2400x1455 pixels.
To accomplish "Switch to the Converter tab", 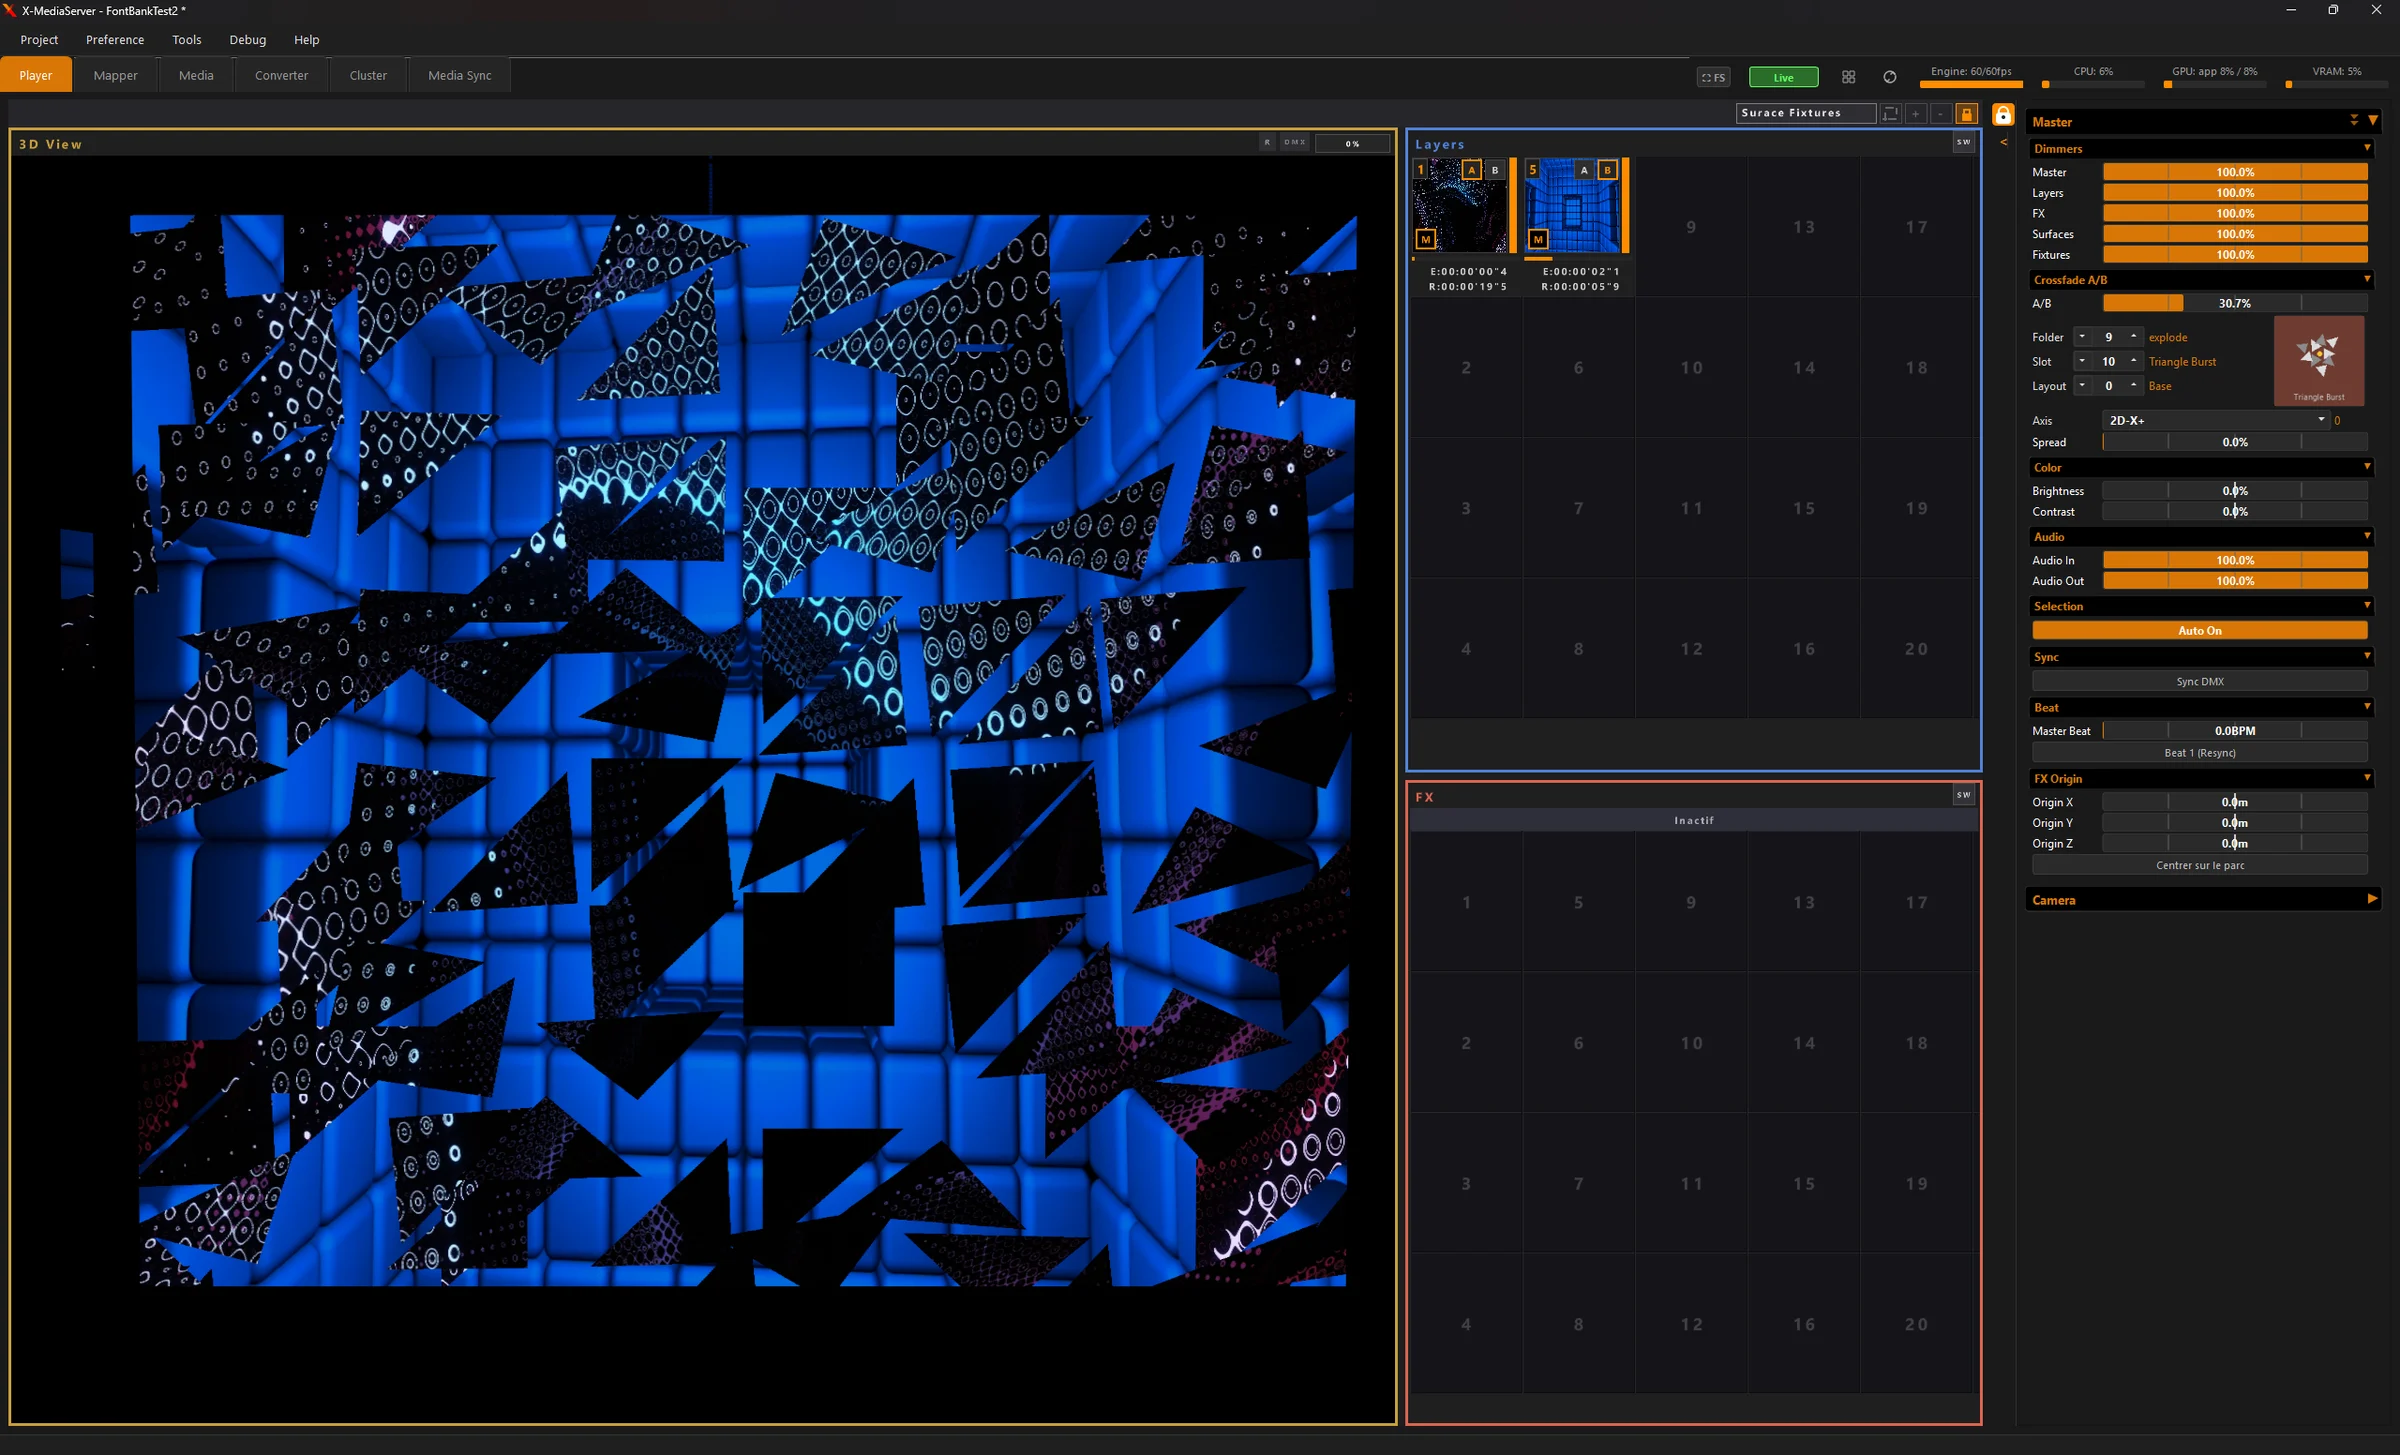I will point(281,75).
